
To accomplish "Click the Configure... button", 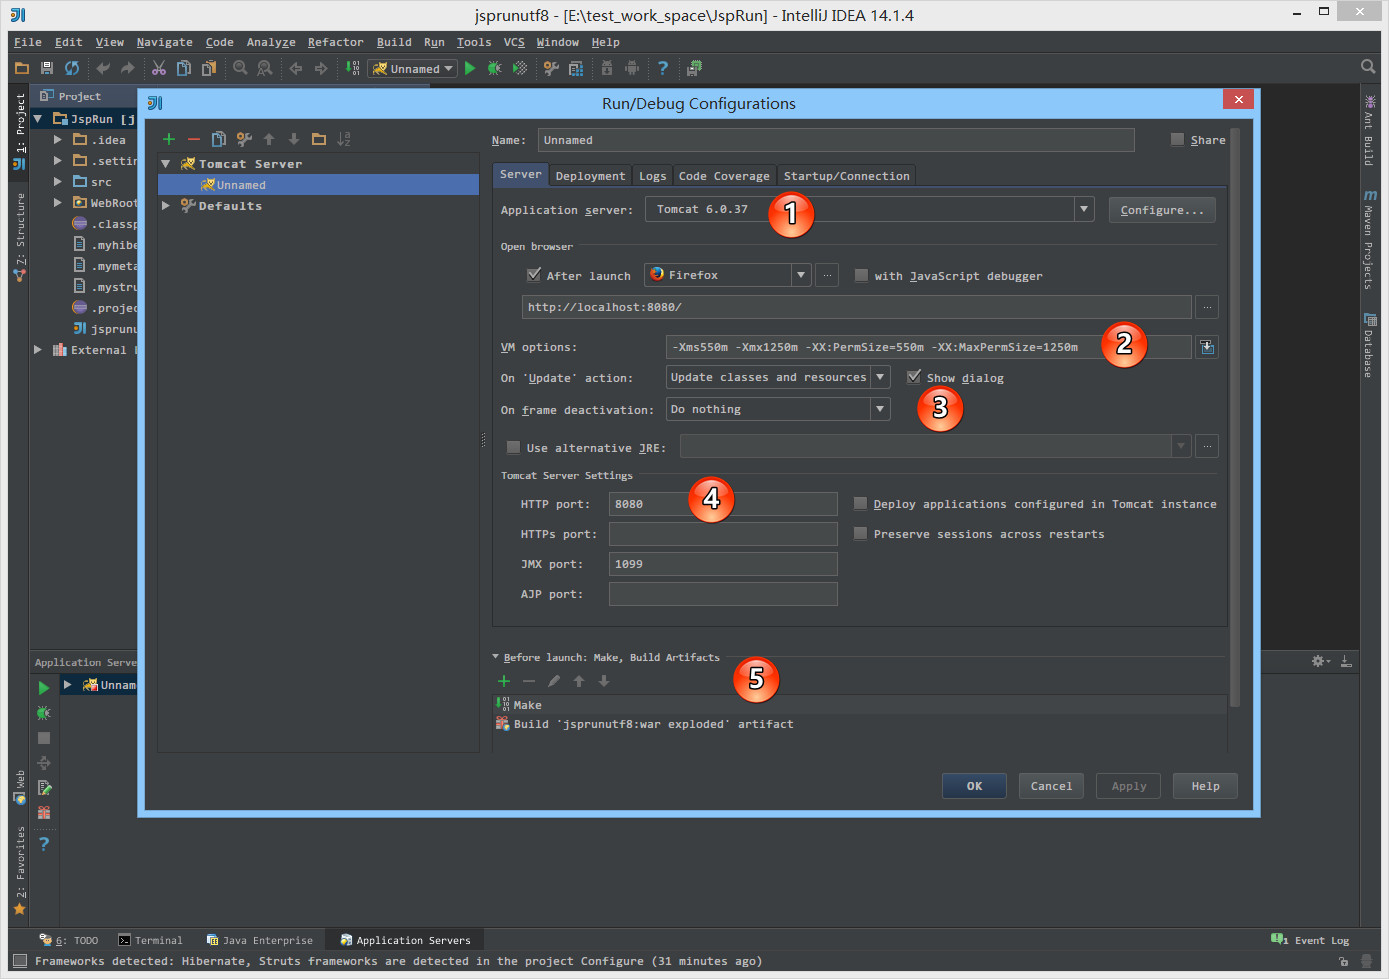I will 1162,210.
